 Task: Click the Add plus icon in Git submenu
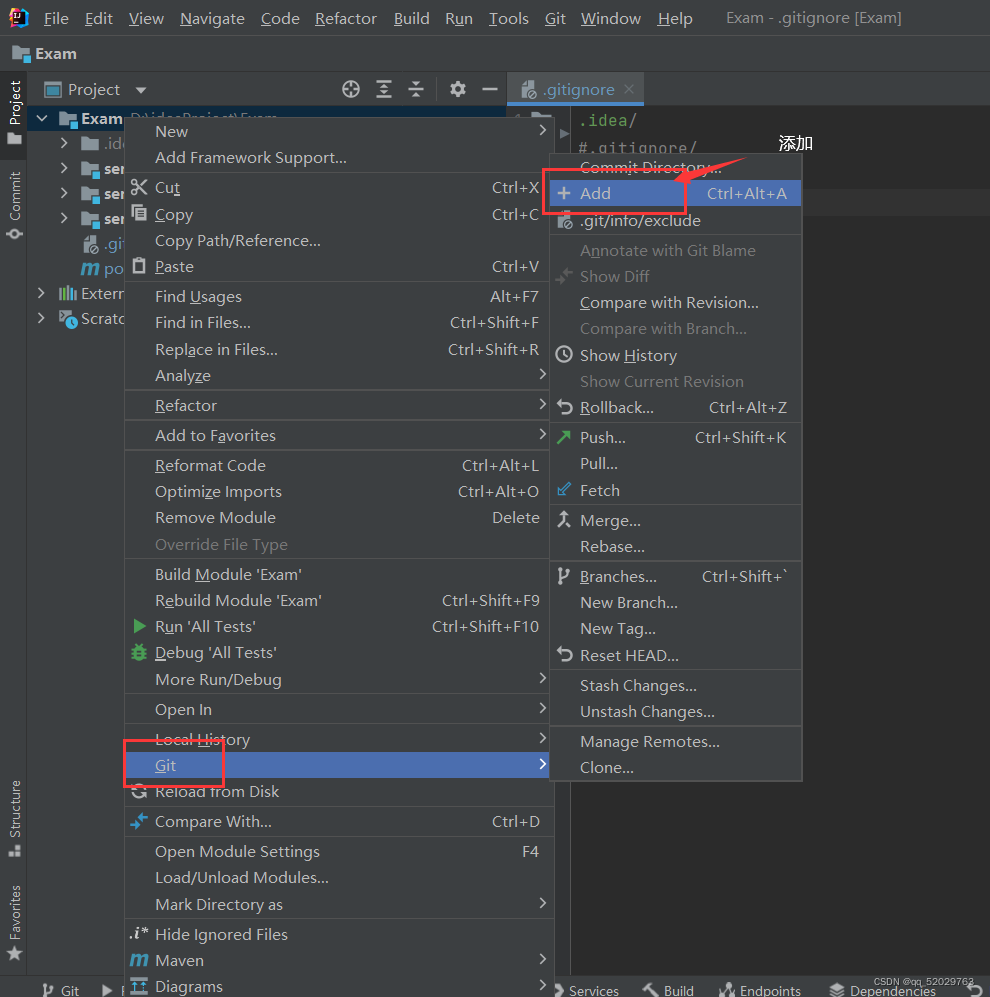point(564,193)
